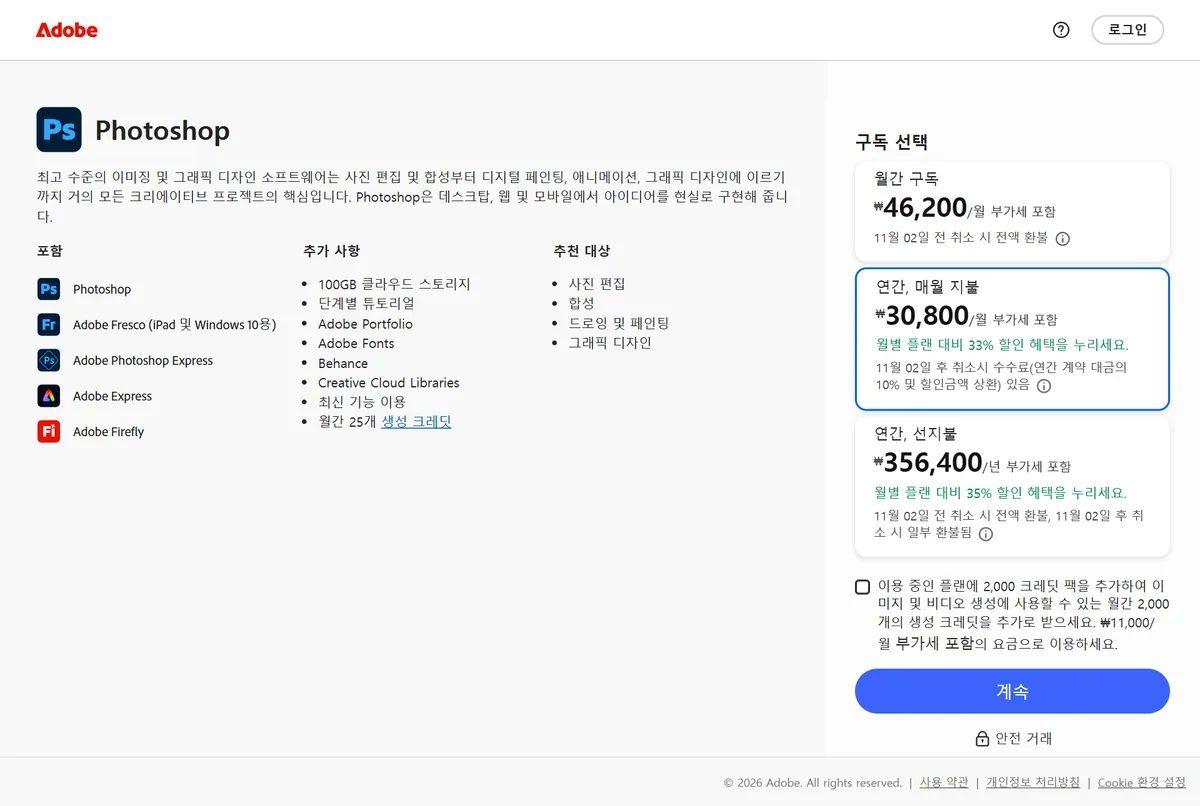Click the blue 계속 button
Image resolution: width=1200 pixels, height=806 pixels.
coord(1012,691)
